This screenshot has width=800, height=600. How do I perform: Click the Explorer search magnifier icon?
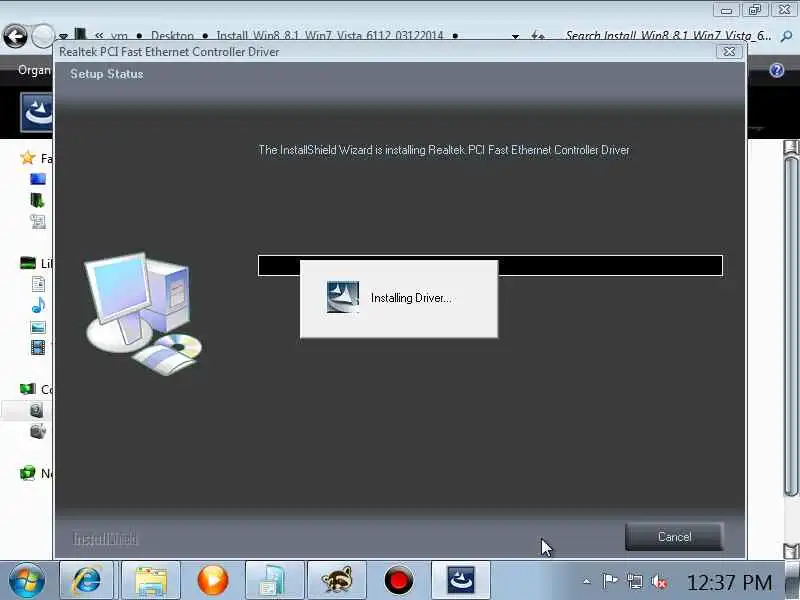(x=787, y=36)
